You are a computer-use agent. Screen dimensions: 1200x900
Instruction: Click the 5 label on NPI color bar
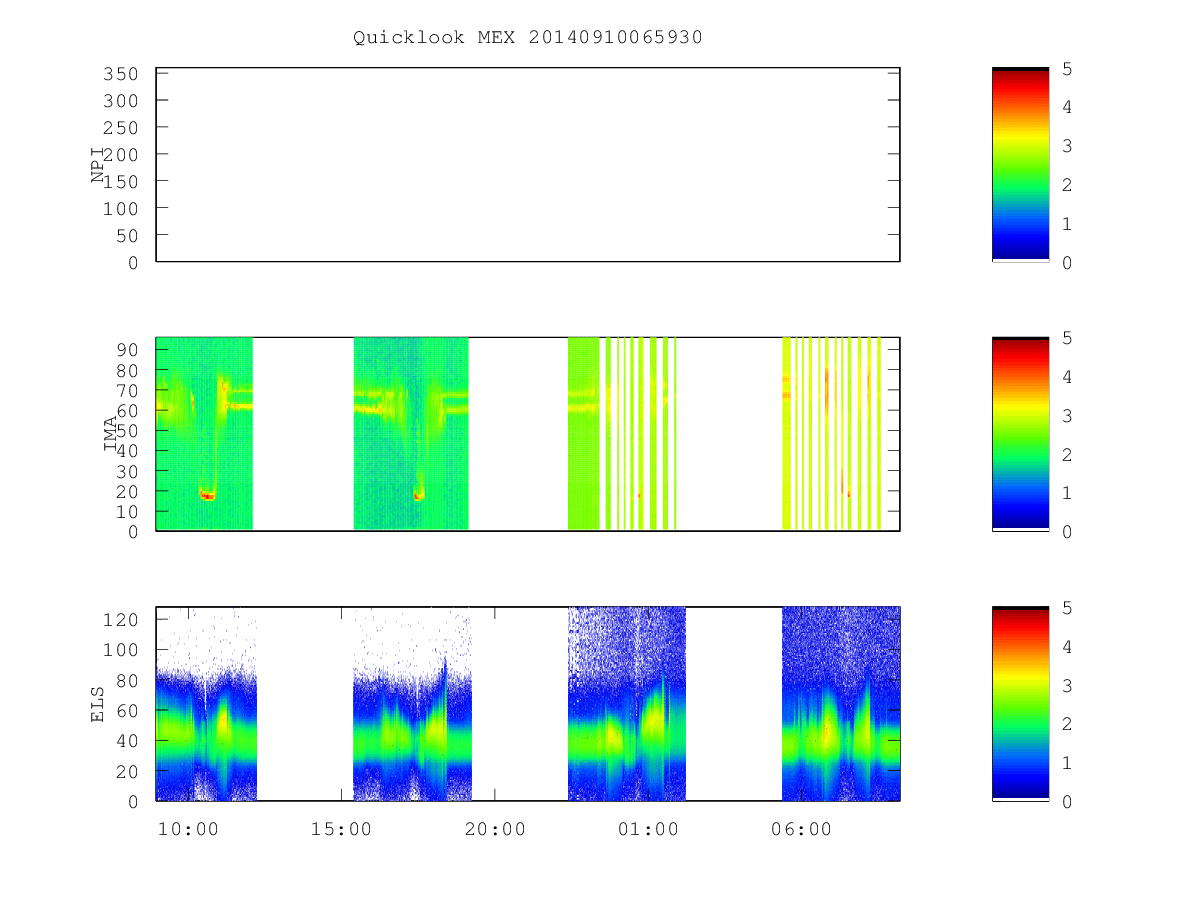coord(1067,69)
